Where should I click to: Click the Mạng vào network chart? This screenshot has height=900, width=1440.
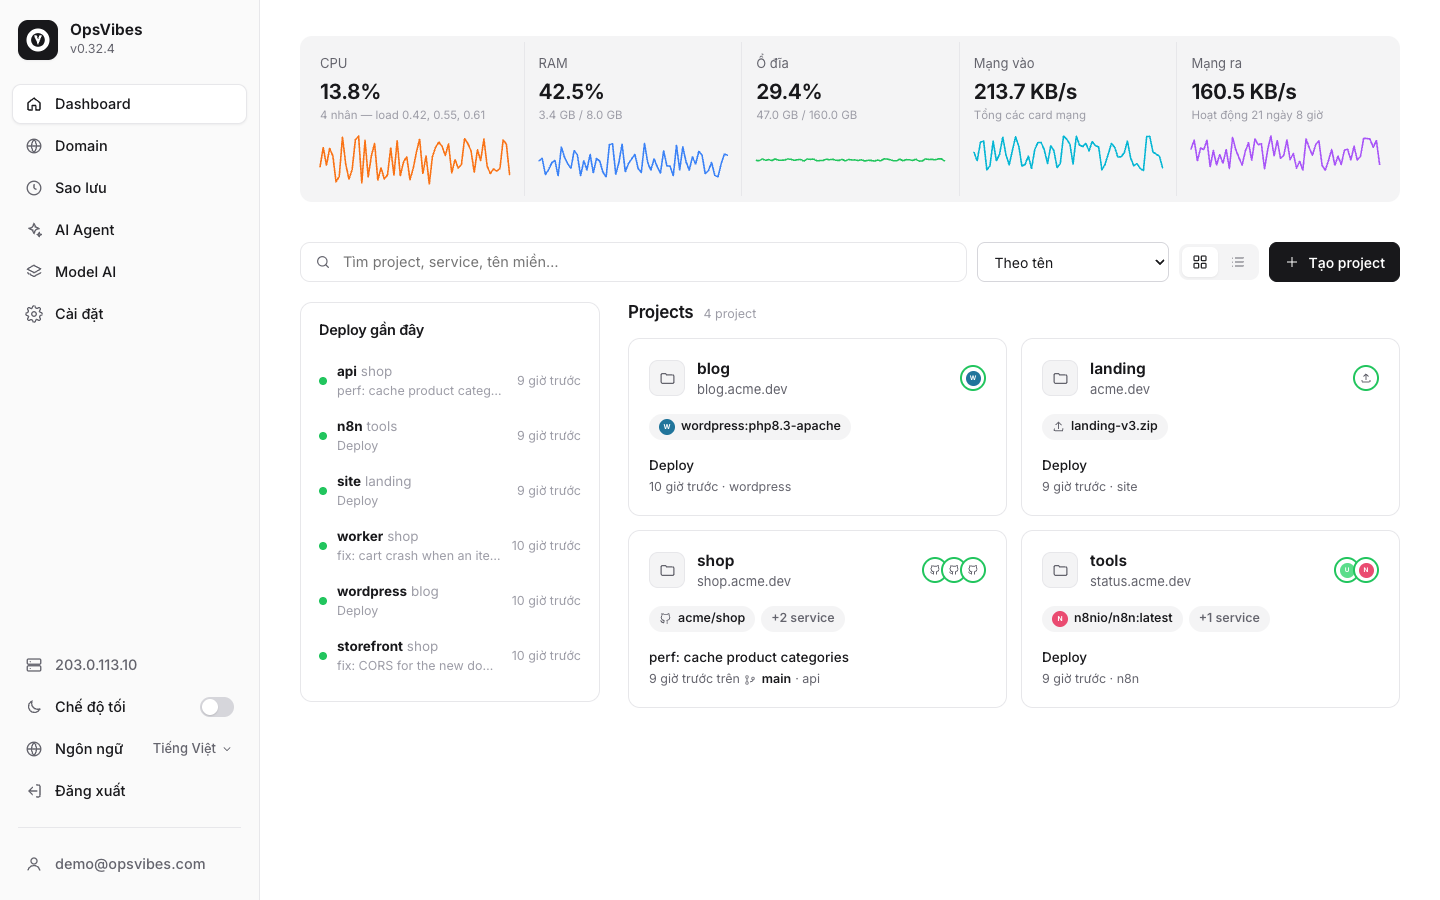pos(1068,152)
